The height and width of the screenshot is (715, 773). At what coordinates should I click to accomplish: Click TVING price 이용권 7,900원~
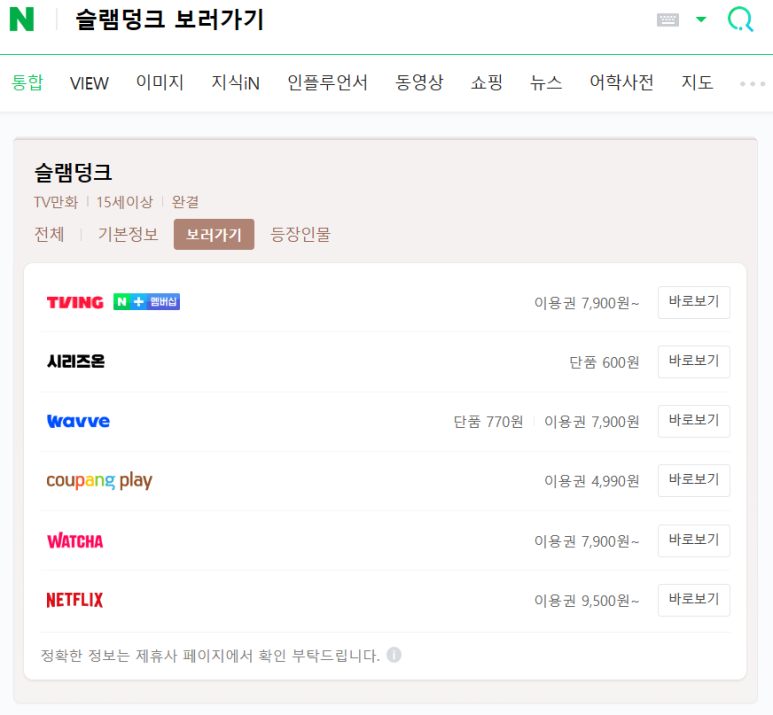[x=587, y=303]
